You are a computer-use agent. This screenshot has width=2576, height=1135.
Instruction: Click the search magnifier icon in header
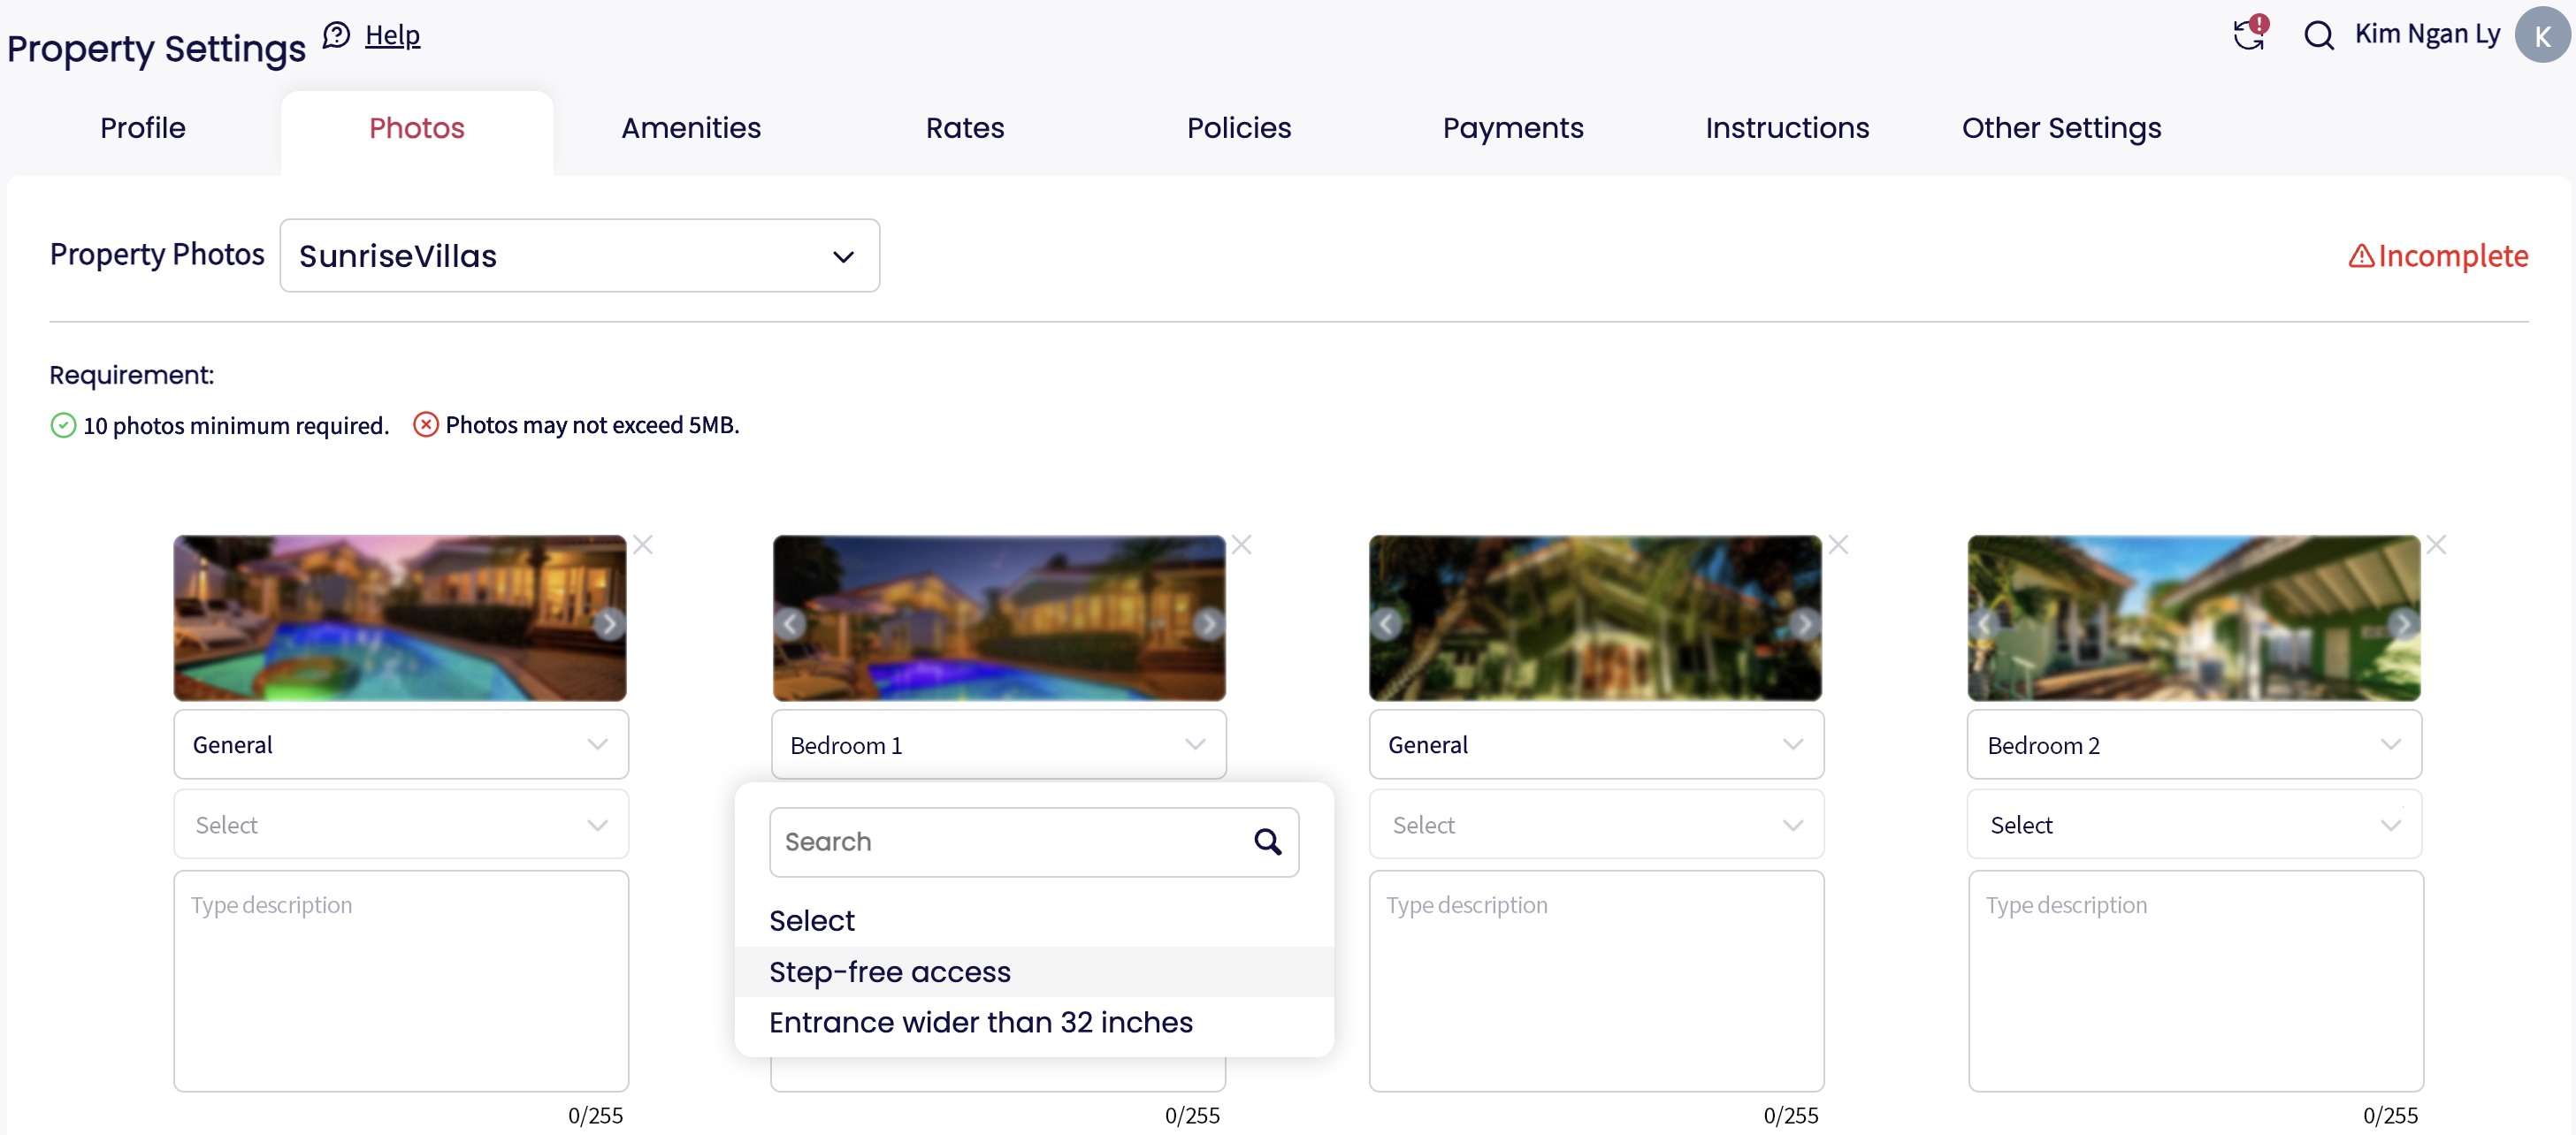[x=2318, y=36]
